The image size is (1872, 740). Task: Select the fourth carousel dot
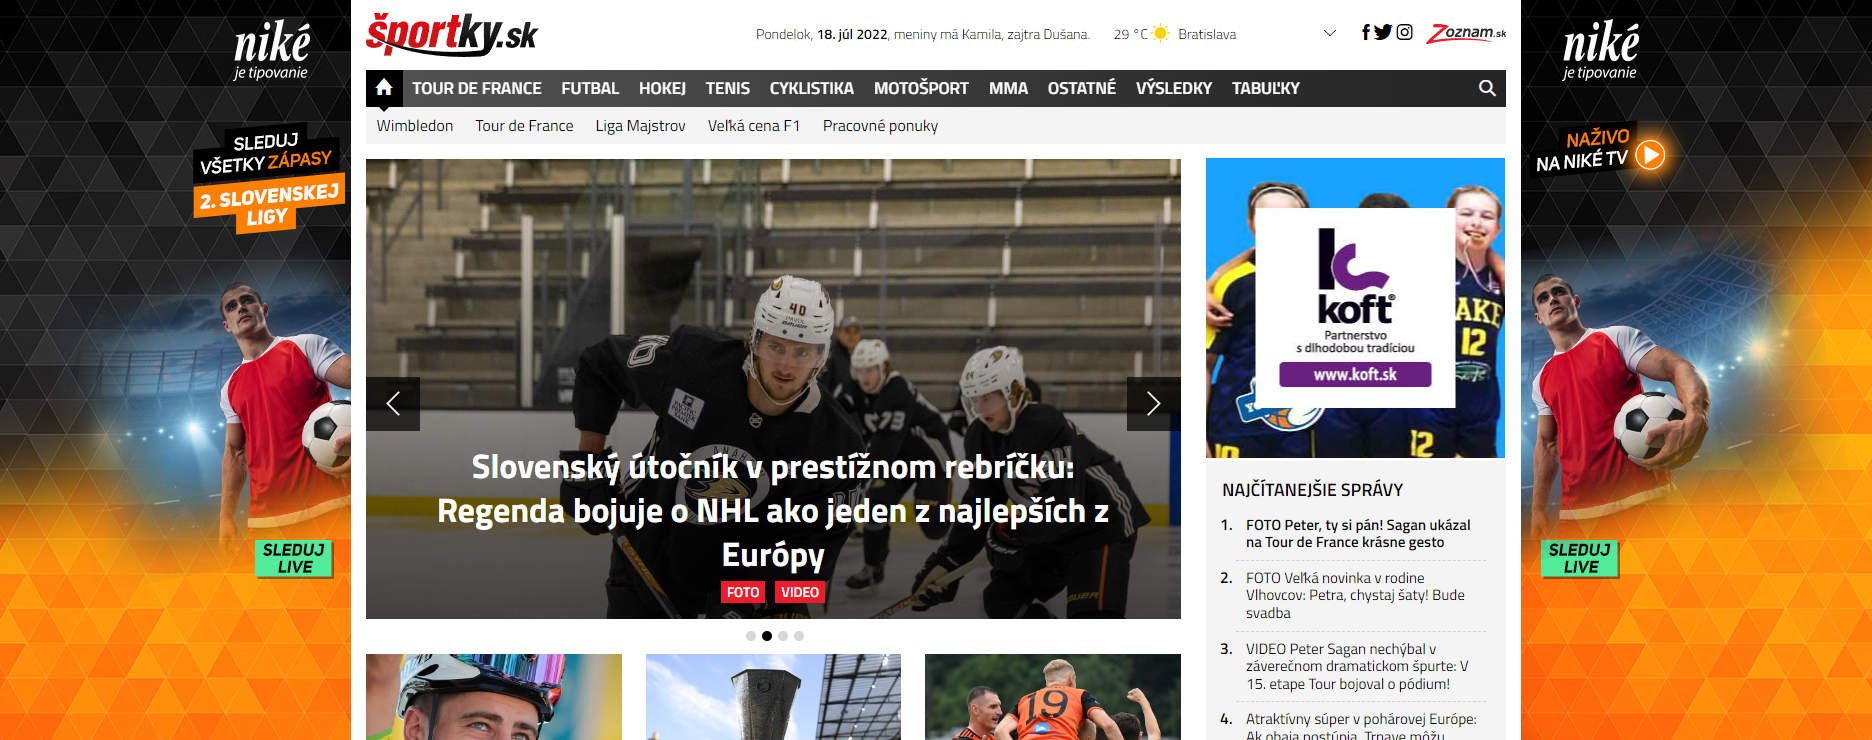pyautogui.click(x=799, y=636)
